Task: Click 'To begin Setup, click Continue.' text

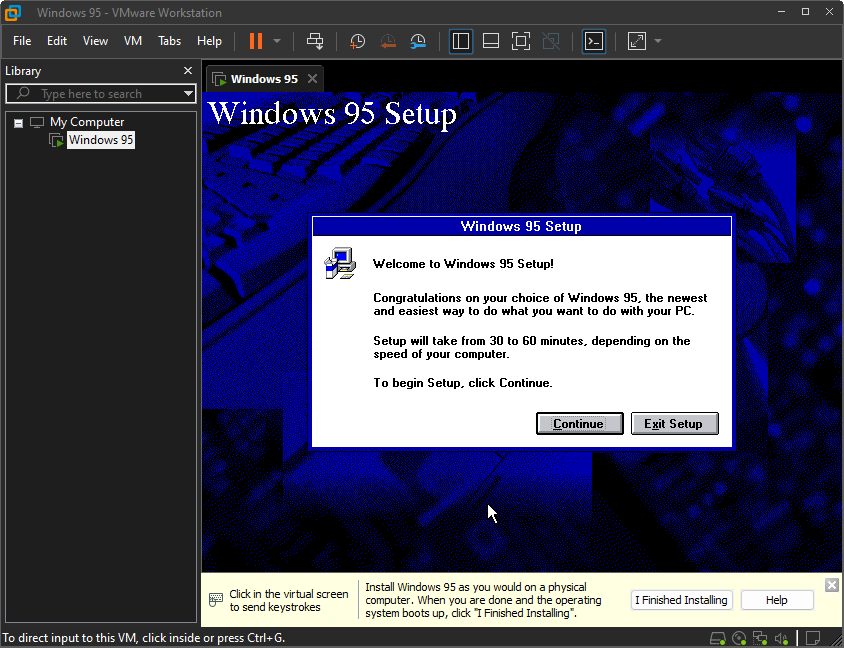Action: pyautogui.click(x=463, y=383)
